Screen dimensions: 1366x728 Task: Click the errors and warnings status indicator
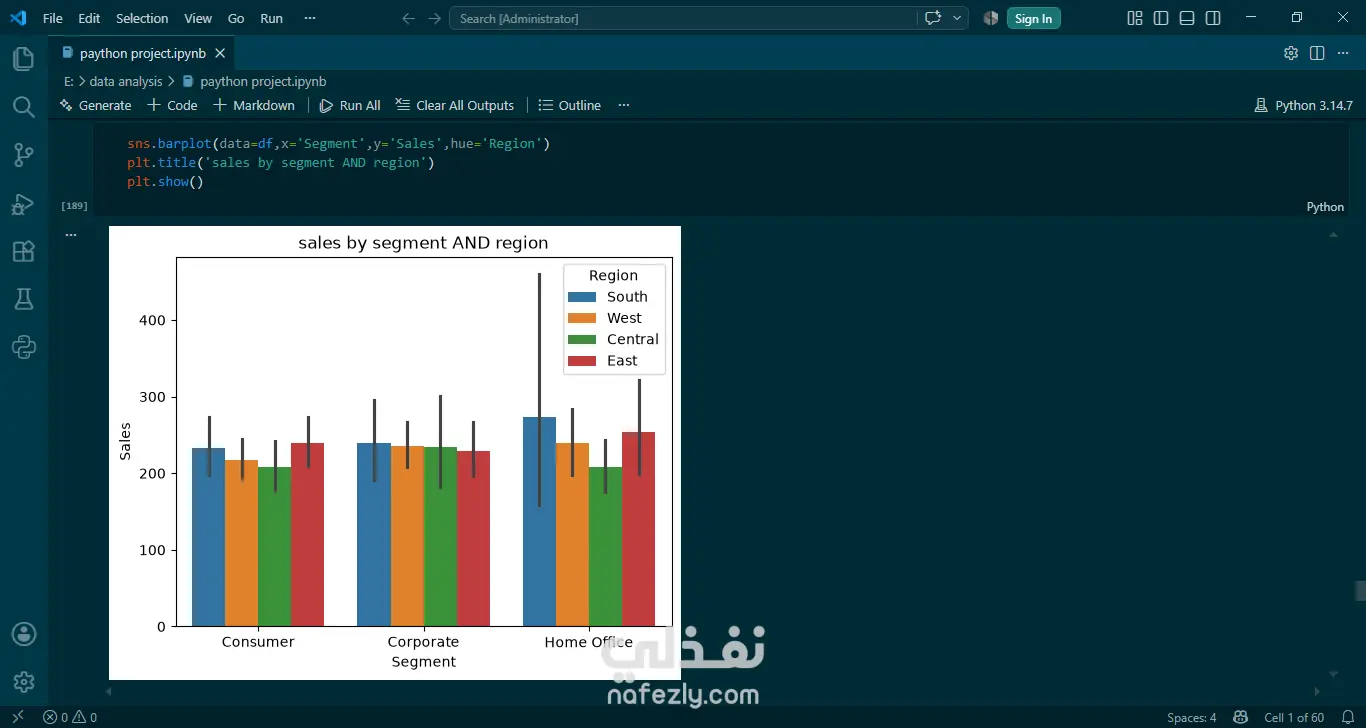point(70,717)
